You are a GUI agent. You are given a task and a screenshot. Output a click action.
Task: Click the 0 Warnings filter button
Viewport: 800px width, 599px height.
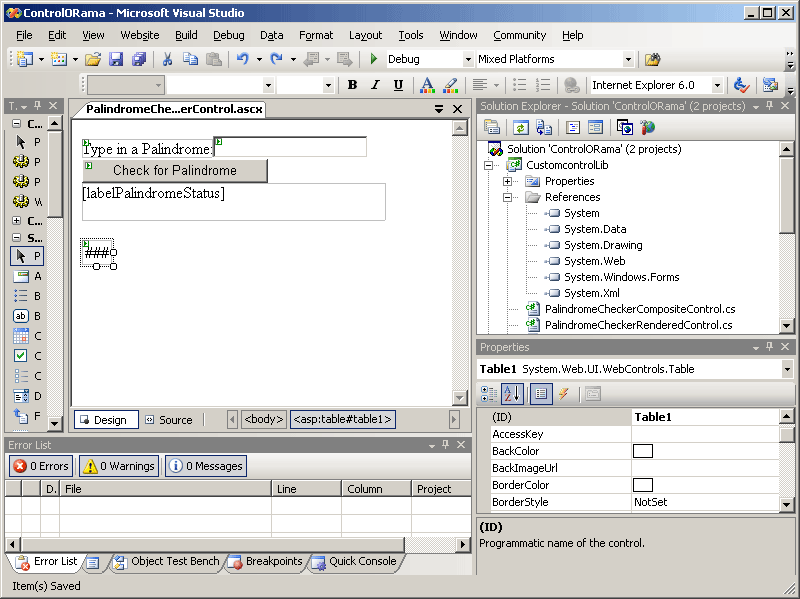pos(118,466)
